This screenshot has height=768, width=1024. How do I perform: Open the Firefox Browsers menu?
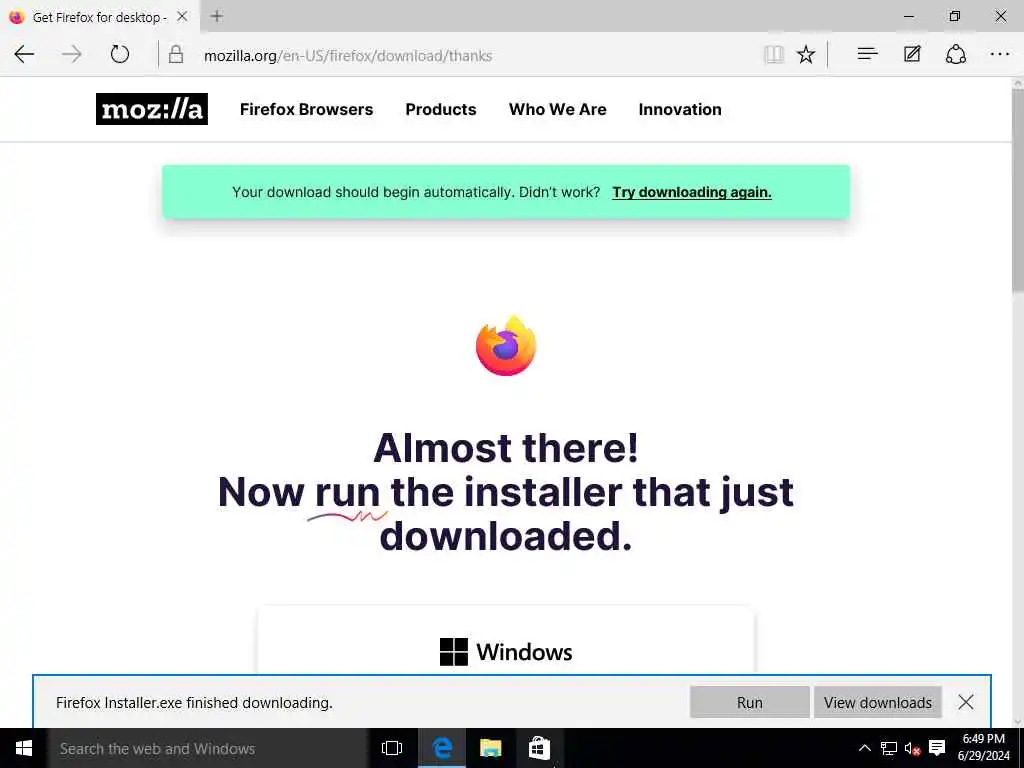coord(306,109)
